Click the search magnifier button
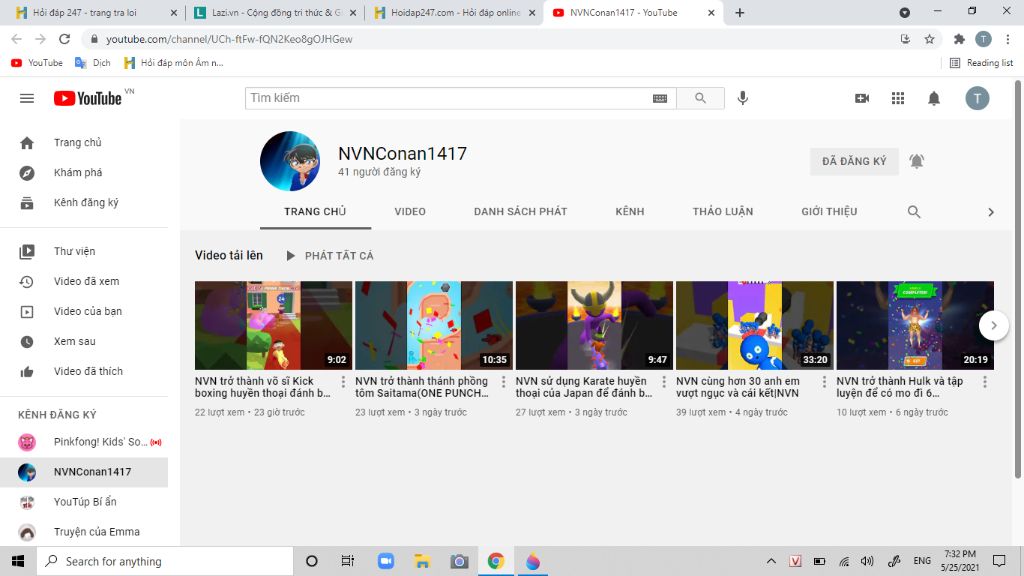This screenshot has width=1024, height=576. point(700,99)
